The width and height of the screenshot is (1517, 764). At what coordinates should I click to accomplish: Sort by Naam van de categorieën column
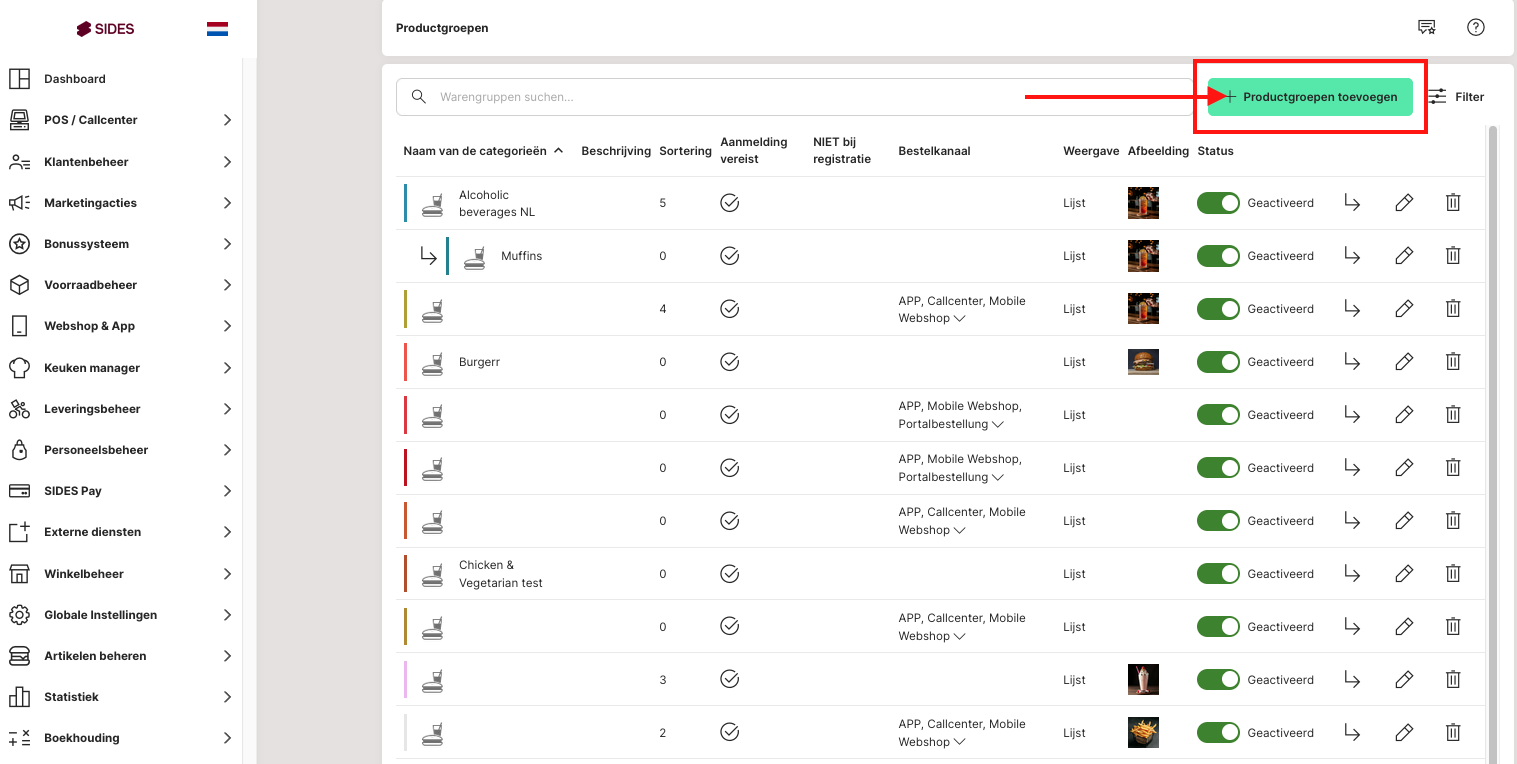(475, 151)
